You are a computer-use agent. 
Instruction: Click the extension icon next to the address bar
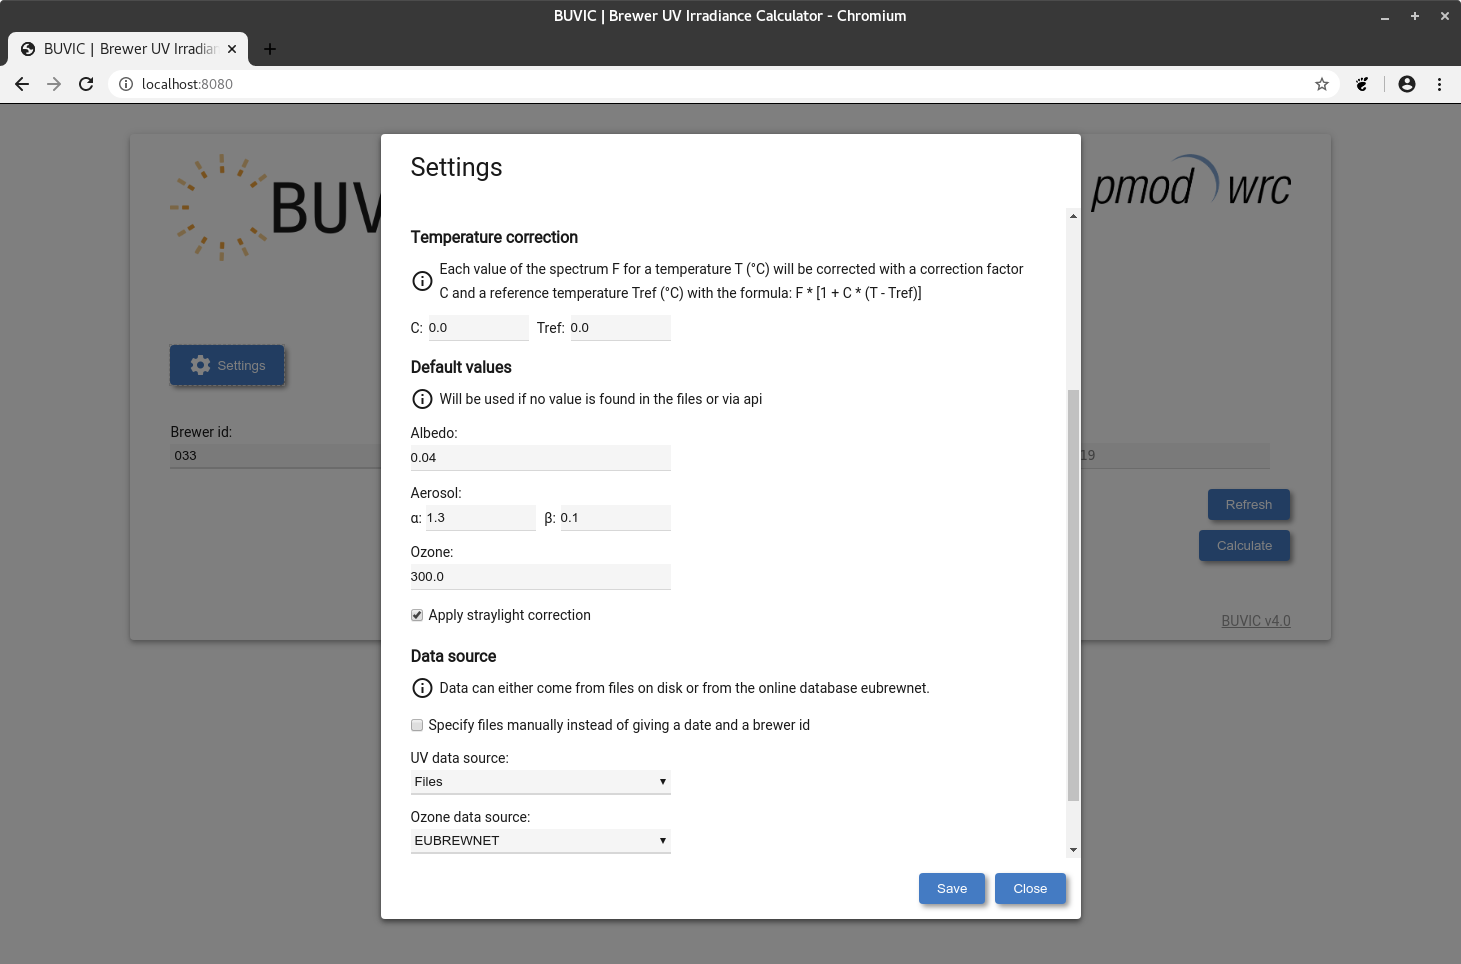1362,84
